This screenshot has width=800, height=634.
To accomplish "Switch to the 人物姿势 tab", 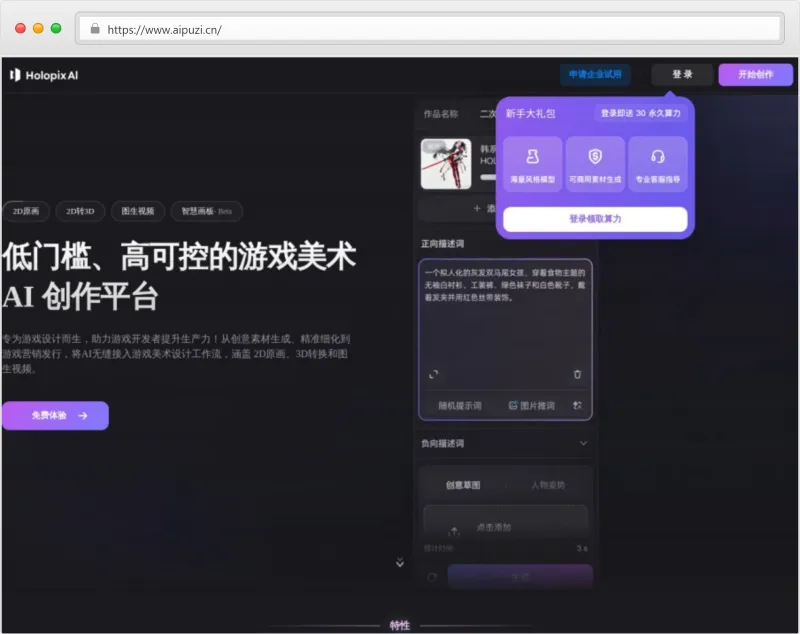I will [x=548, y=485].
